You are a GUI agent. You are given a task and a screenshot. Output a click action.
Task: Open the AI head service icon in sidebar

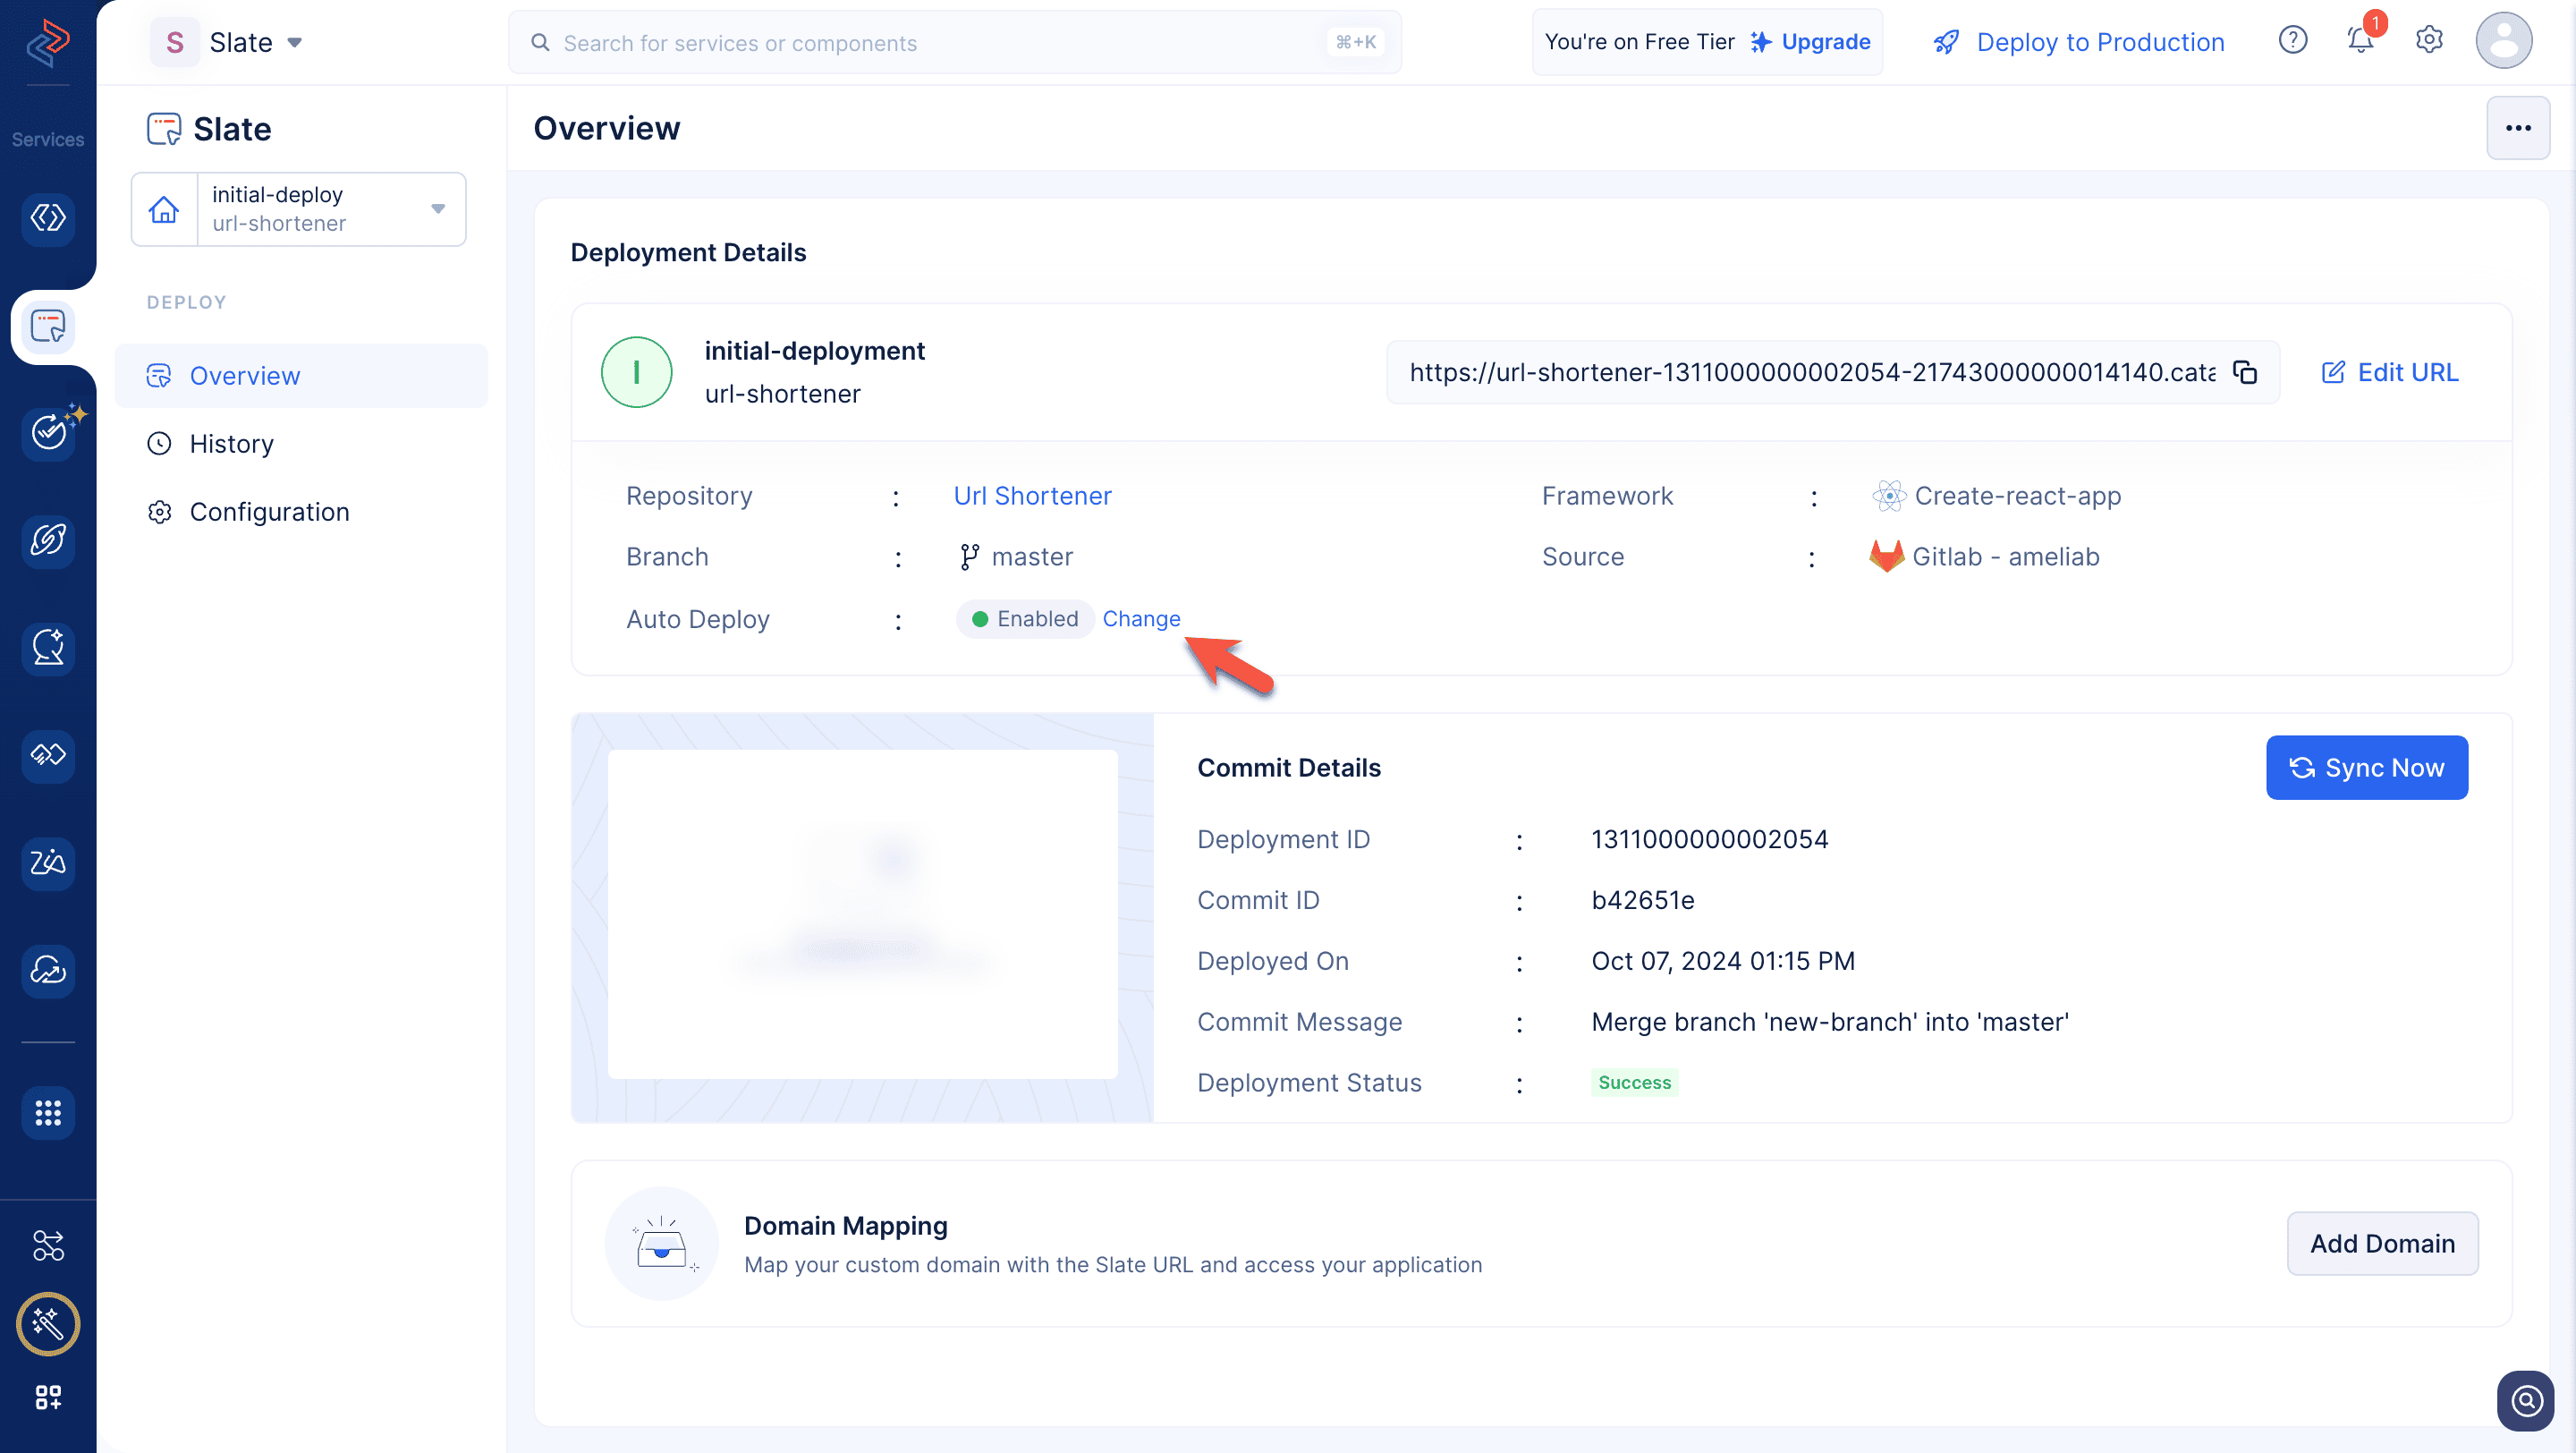(48, 648)
